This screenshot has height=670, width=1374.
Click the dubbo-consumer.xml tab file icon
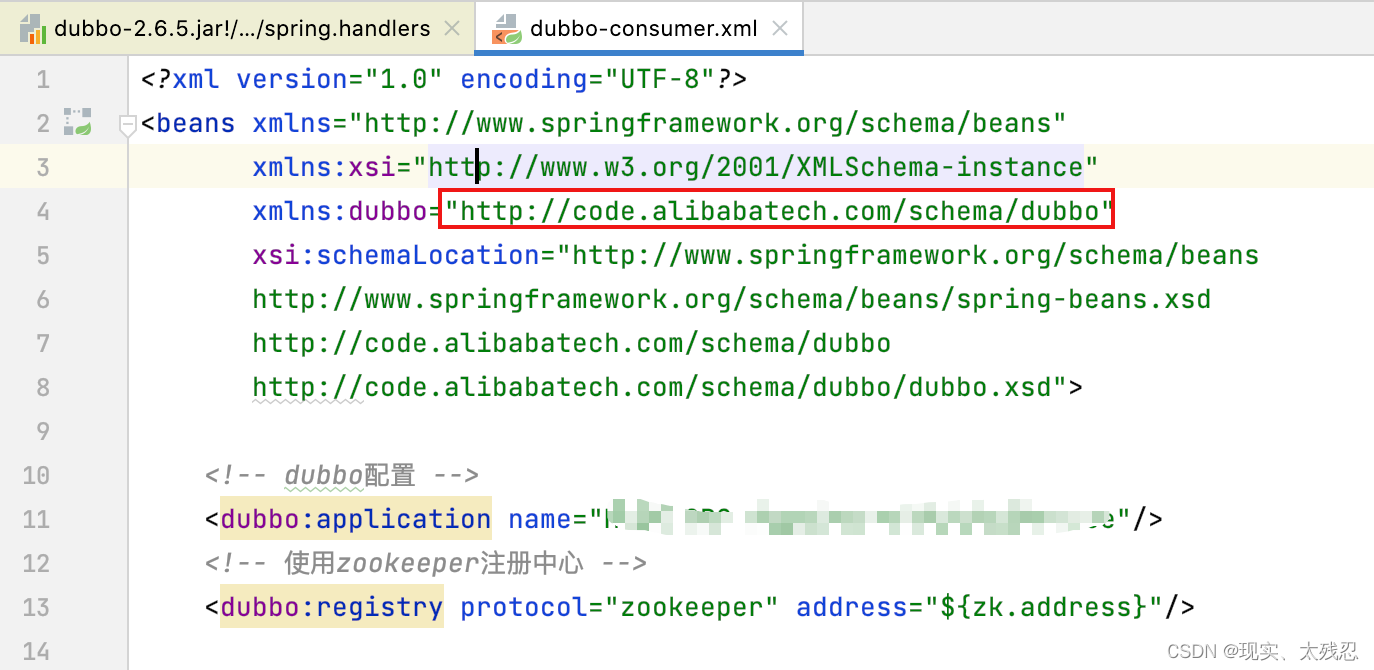[x=505, y=29]
